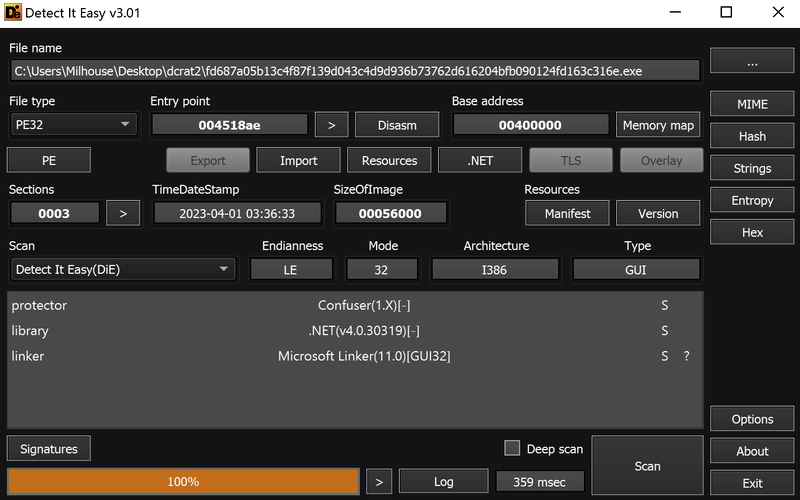Viewport: 800px width, 500px height.
Task: Show the .NET information
Action: (x=480, y=160)
